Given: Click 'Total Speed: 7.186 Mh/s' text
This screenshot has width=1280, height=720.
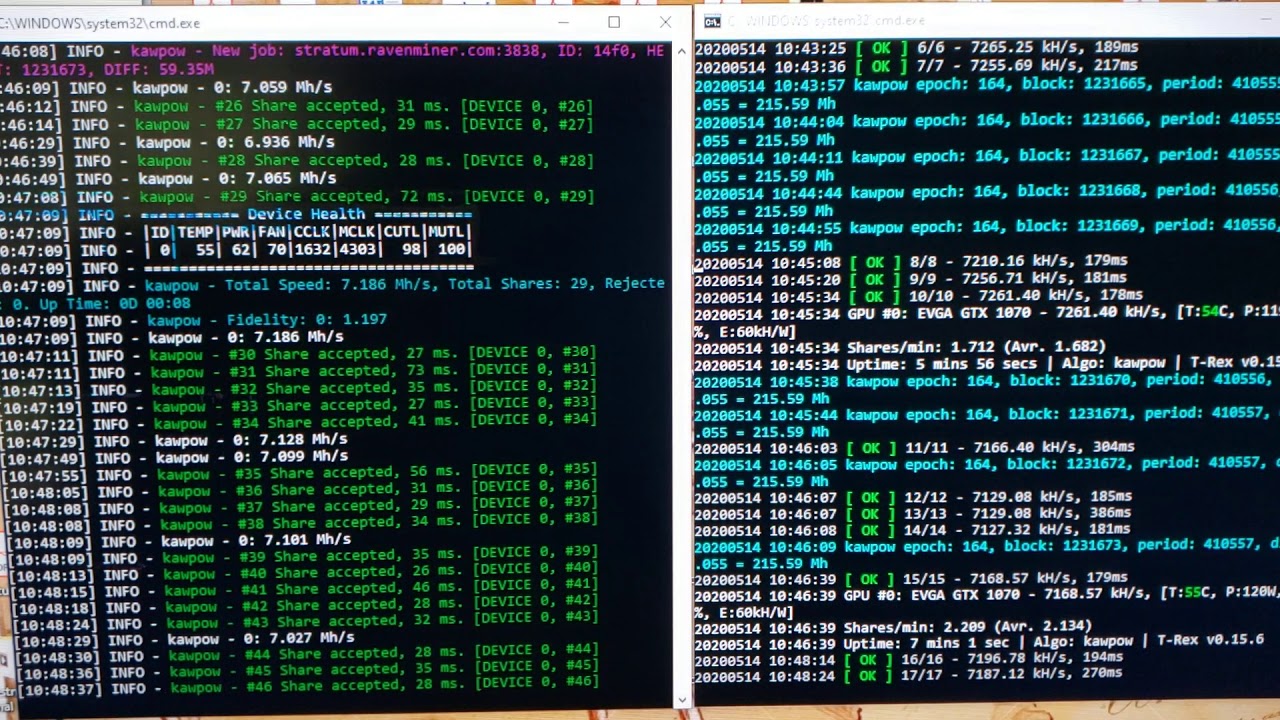Looking at the screenshot, I should click(332, 285).
